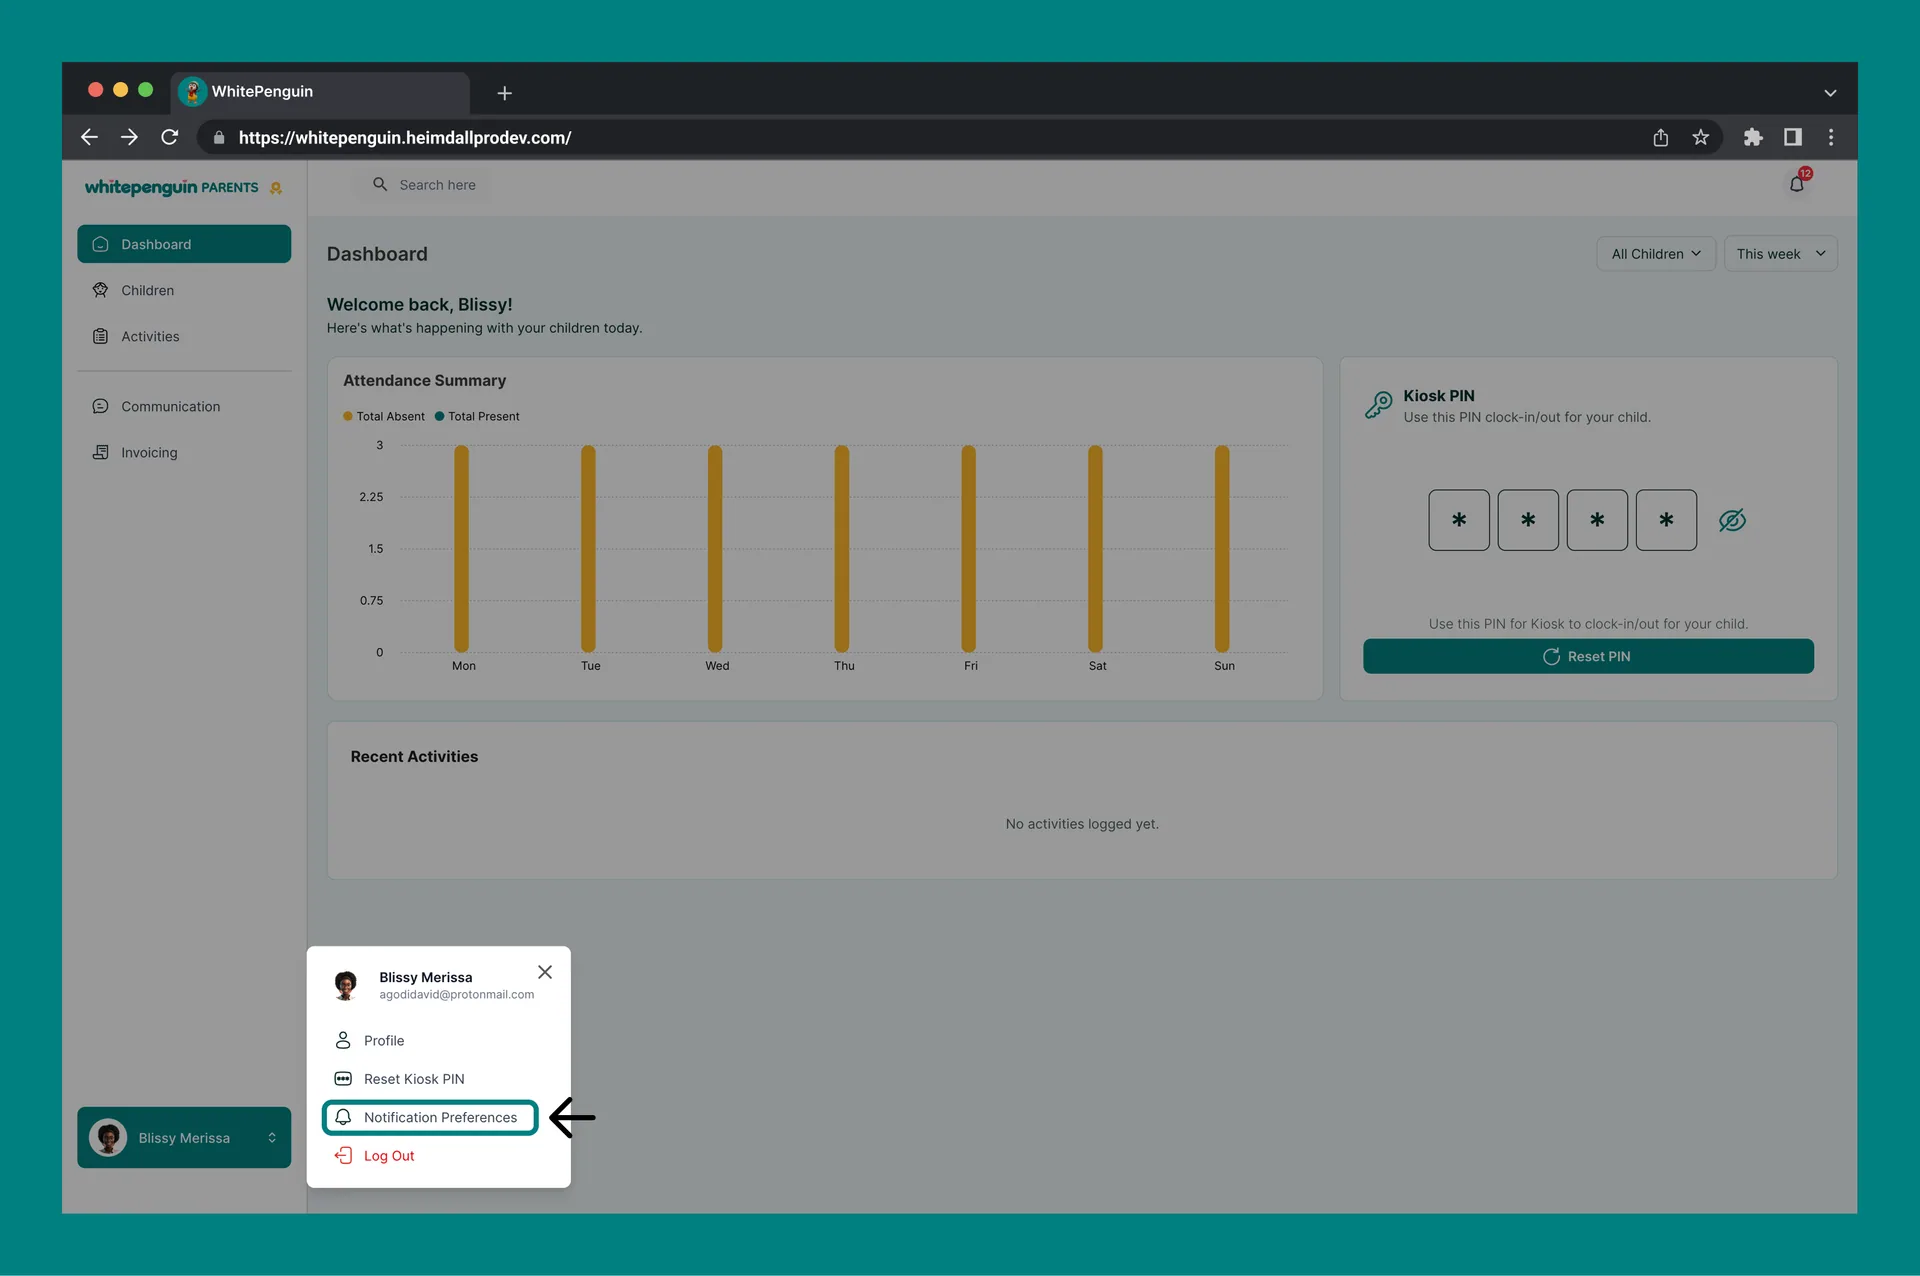
Task: Toggle the Total Present legend item
Action: click(477, 416)
